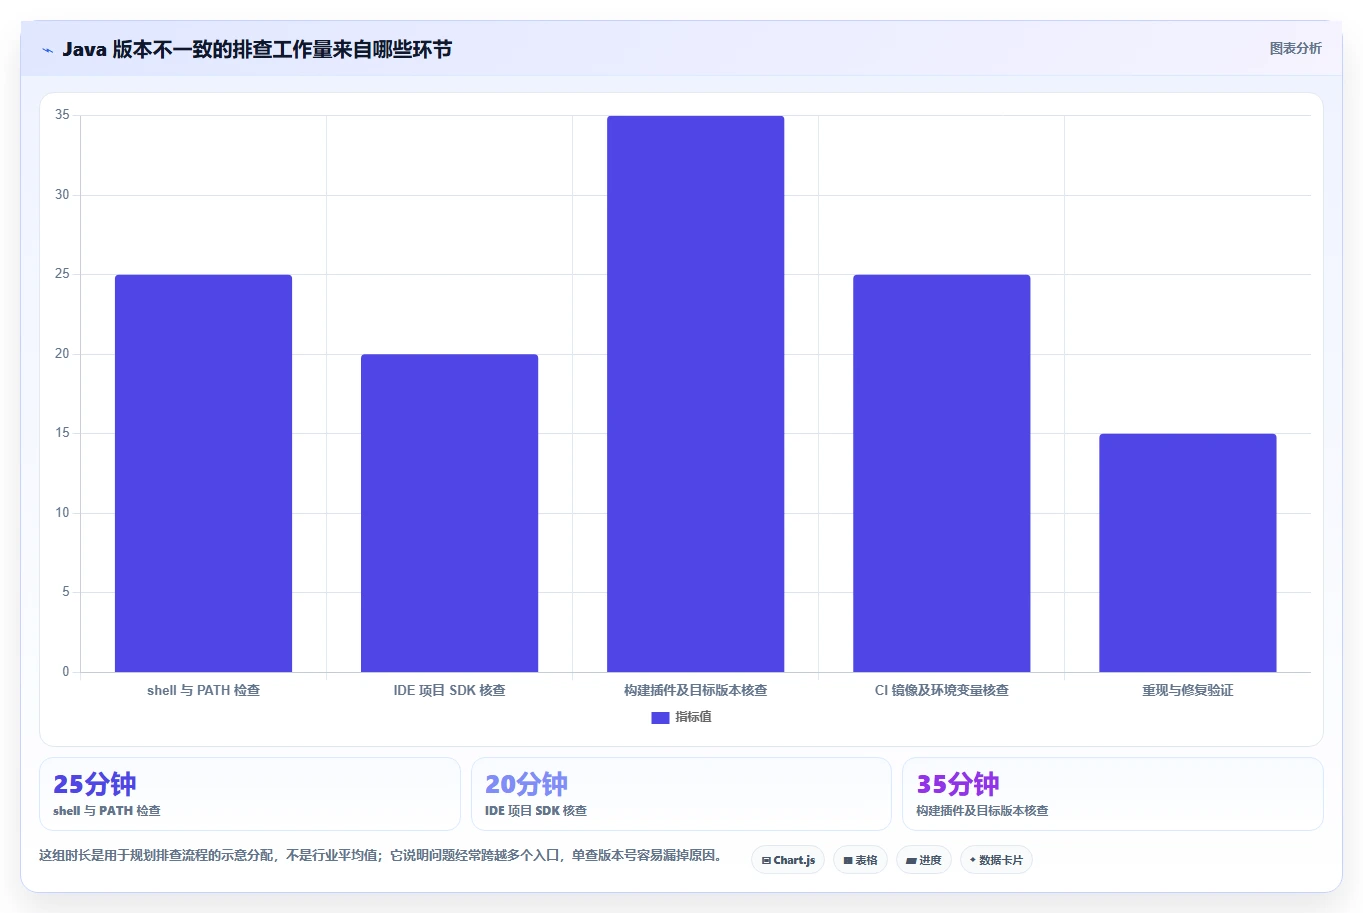The width and height of the screenshot is (1363, 913).
Task: Click the IDE 项目 SDK 核查 axis label
Action: [x=449, y=690]
